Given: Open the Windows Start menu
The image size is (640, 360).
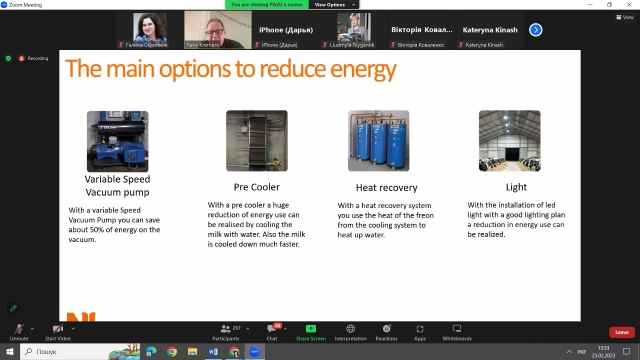Looking at the screenshot, I should (x=10, y=351).
